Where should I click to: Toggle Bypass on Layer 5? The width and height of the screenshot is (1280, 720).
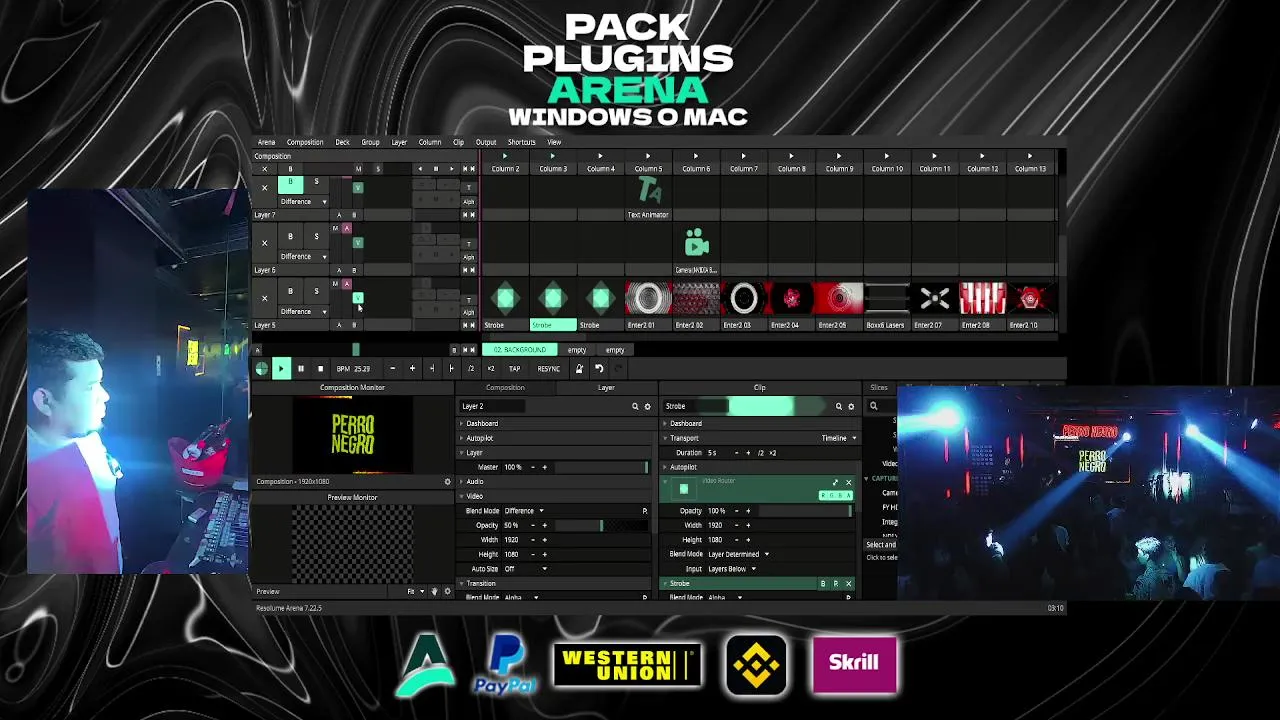(x=290, y=292)
